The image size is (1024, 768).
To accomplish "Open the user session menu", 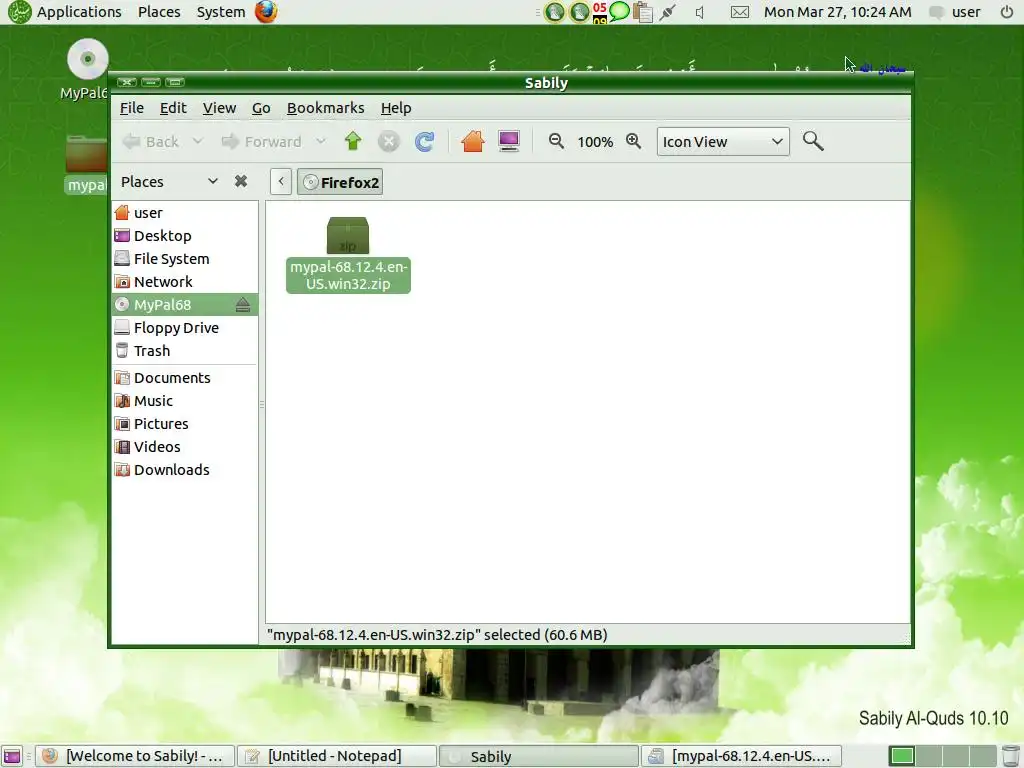I will pyautogui.click(x=957, y=12).
